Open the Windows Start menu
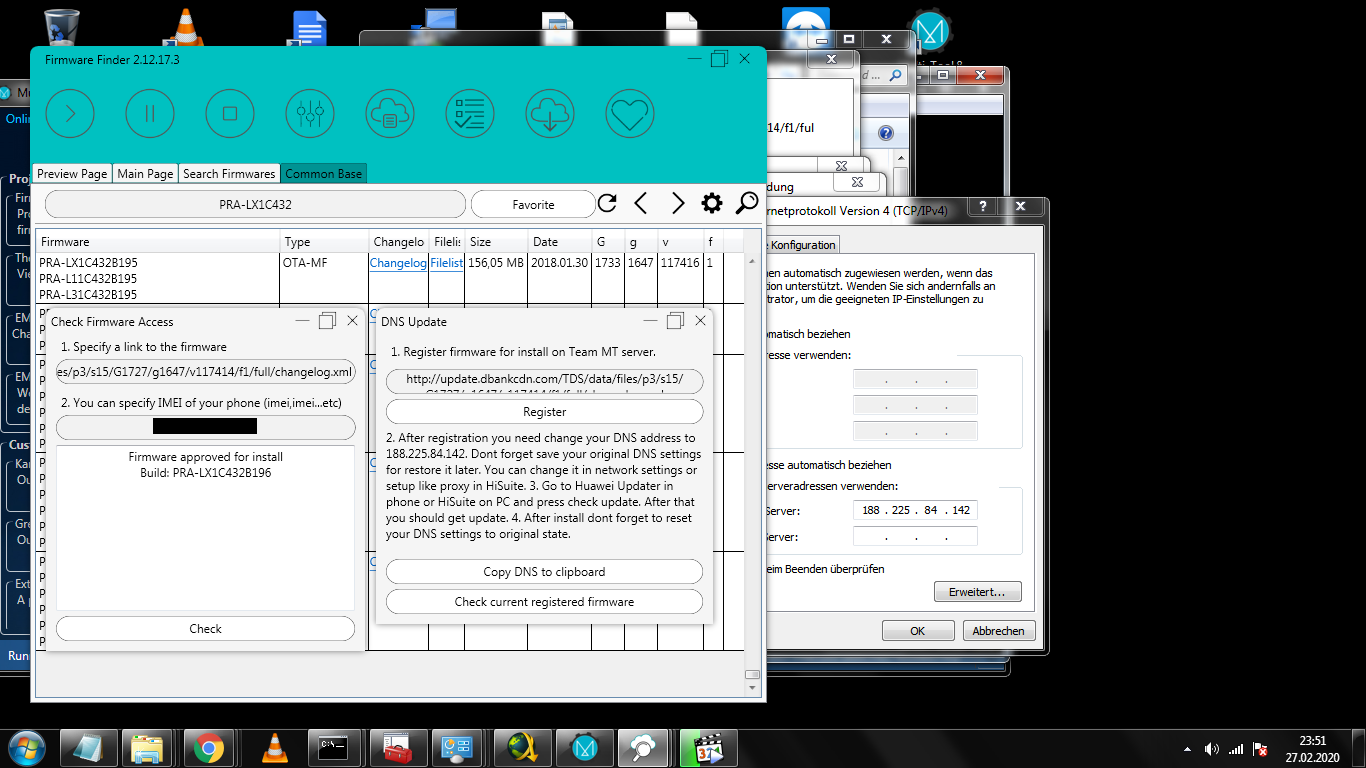The height and width of the screenshot is (768, 1366). (x=27, y=747)
